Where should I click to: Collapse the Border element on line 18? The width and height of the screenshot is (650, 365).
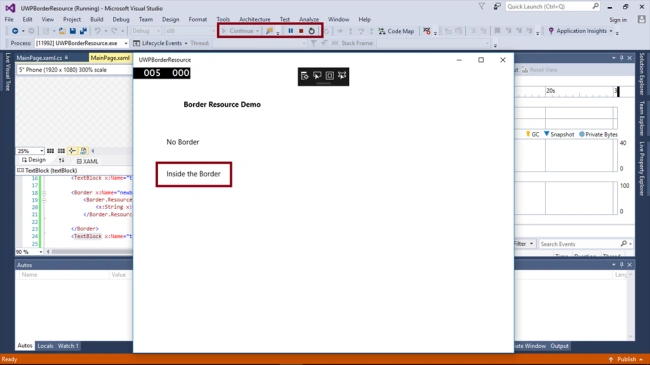click(x=44, y=193)
